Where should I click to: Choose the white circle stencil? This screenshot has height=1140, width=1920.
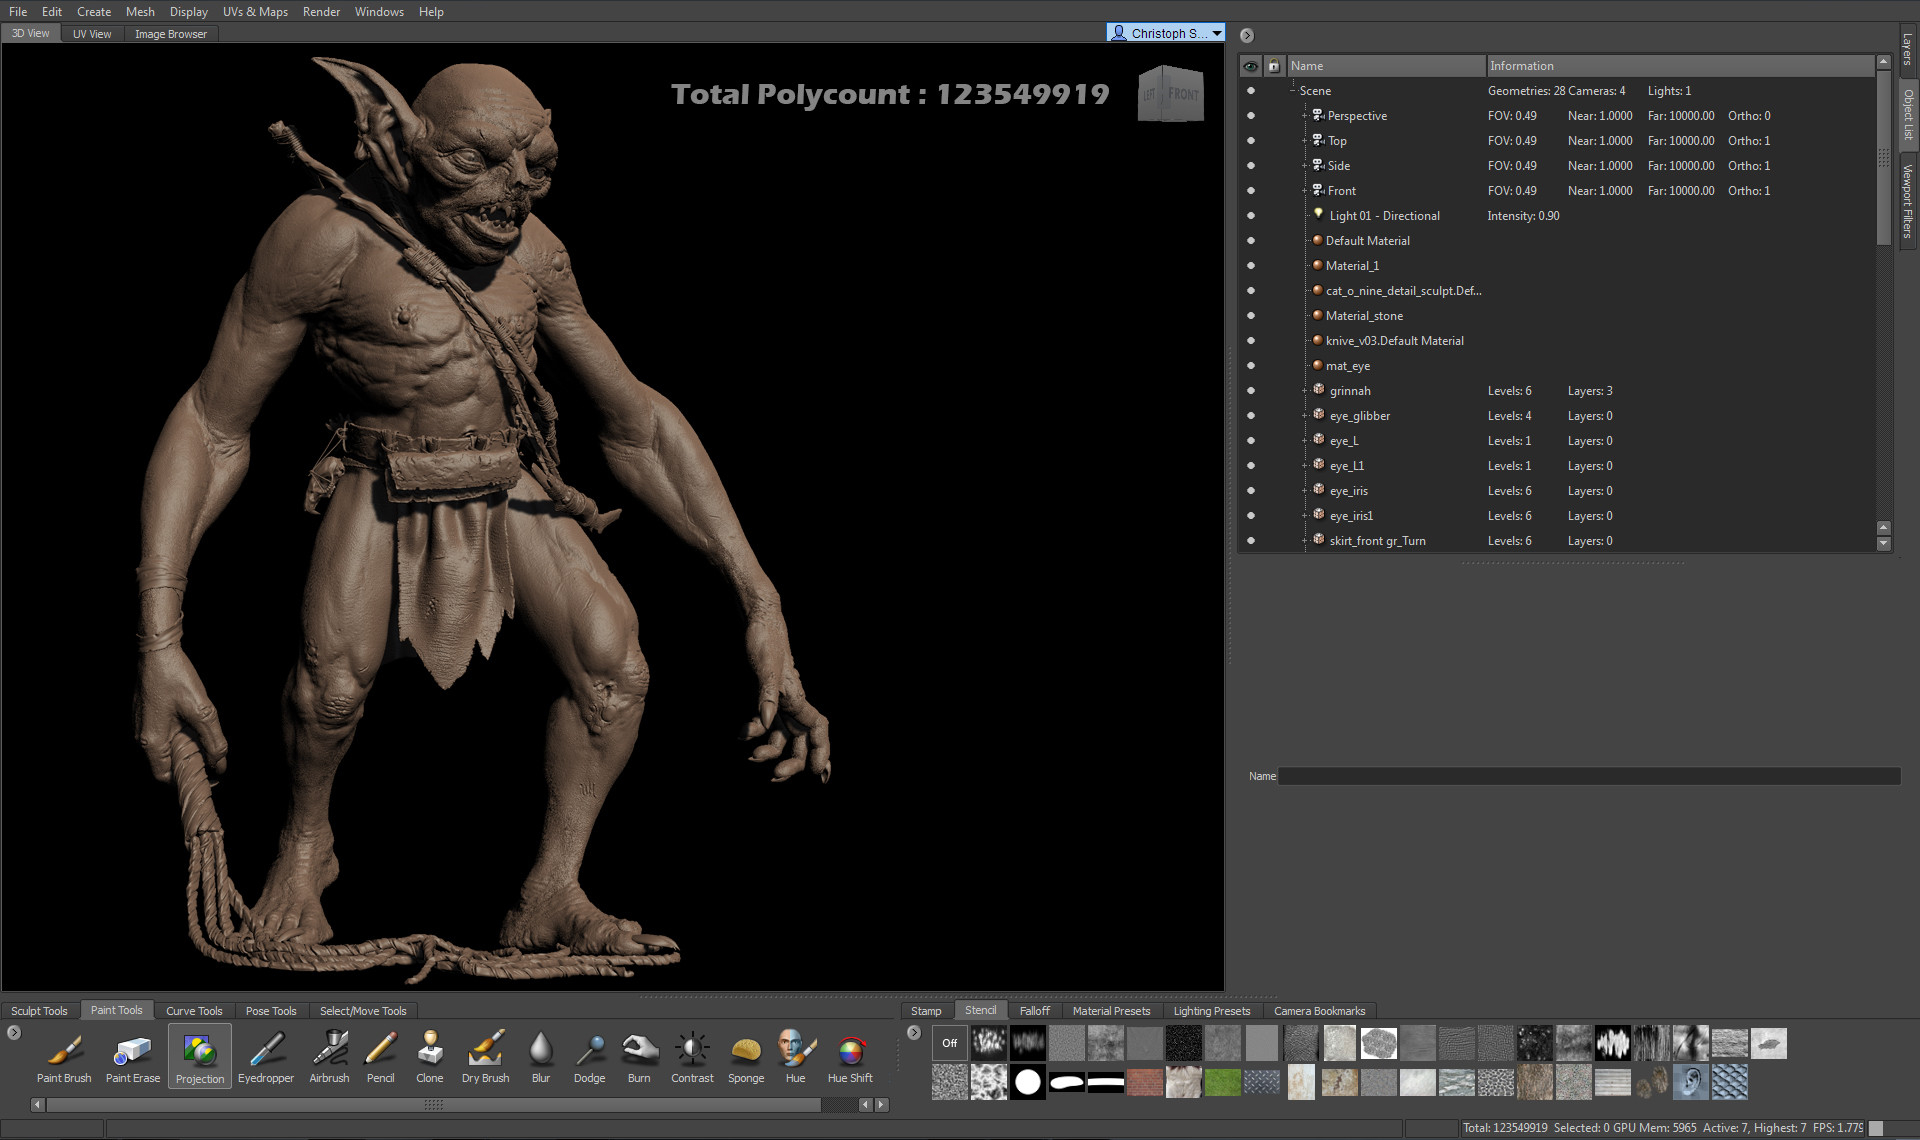1027,1082
